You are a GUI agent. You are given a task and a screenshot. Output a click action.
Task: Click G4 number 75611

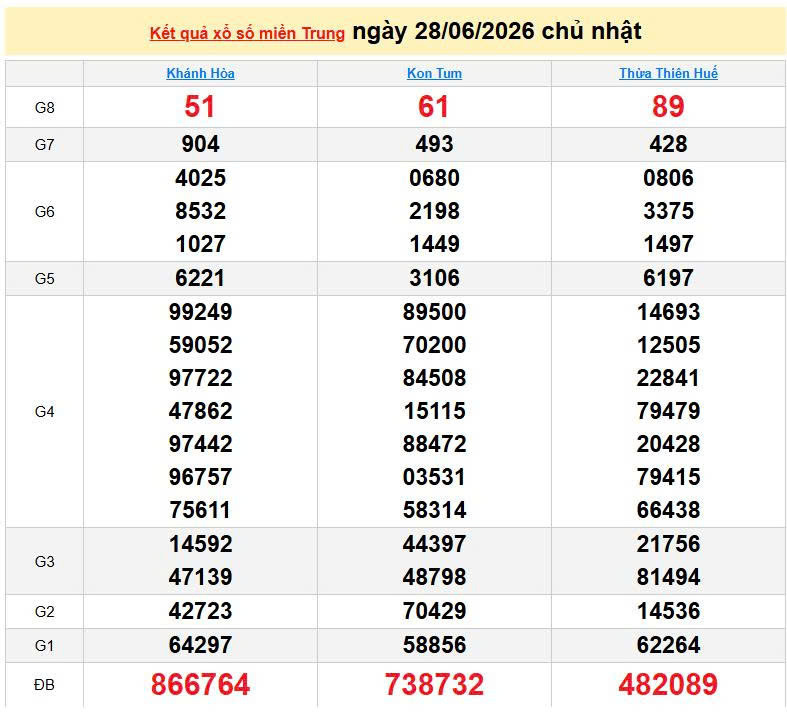pos(200,510)
